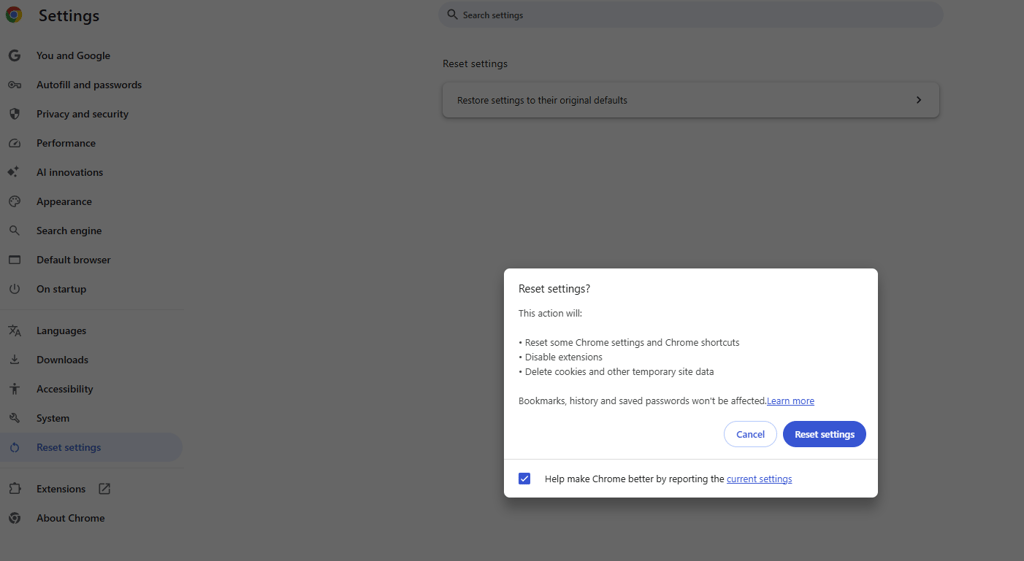Image resolution: width=1024 pixels, height=561 pixels.
Task: Click the palette icon for Appearance
Action: coord(14,201)
